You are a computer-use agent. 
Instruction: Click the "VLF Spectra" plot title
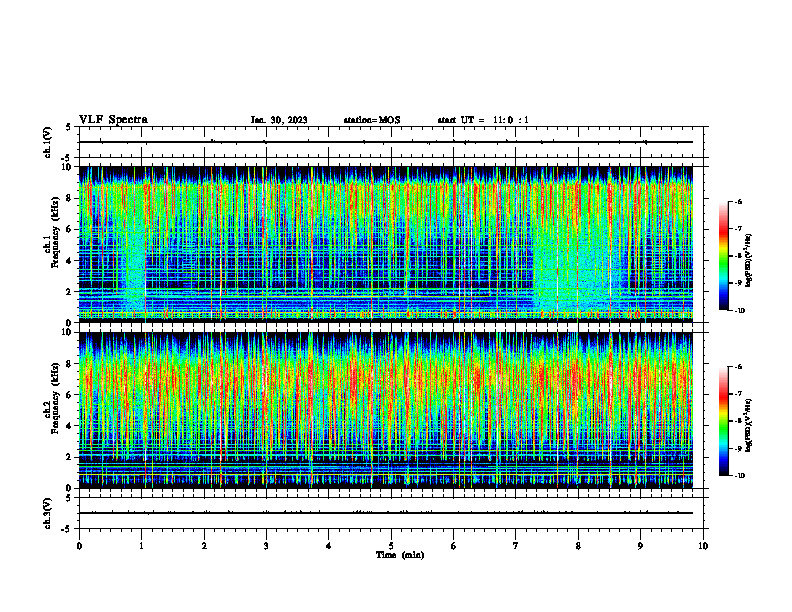[x=113, y=120]
